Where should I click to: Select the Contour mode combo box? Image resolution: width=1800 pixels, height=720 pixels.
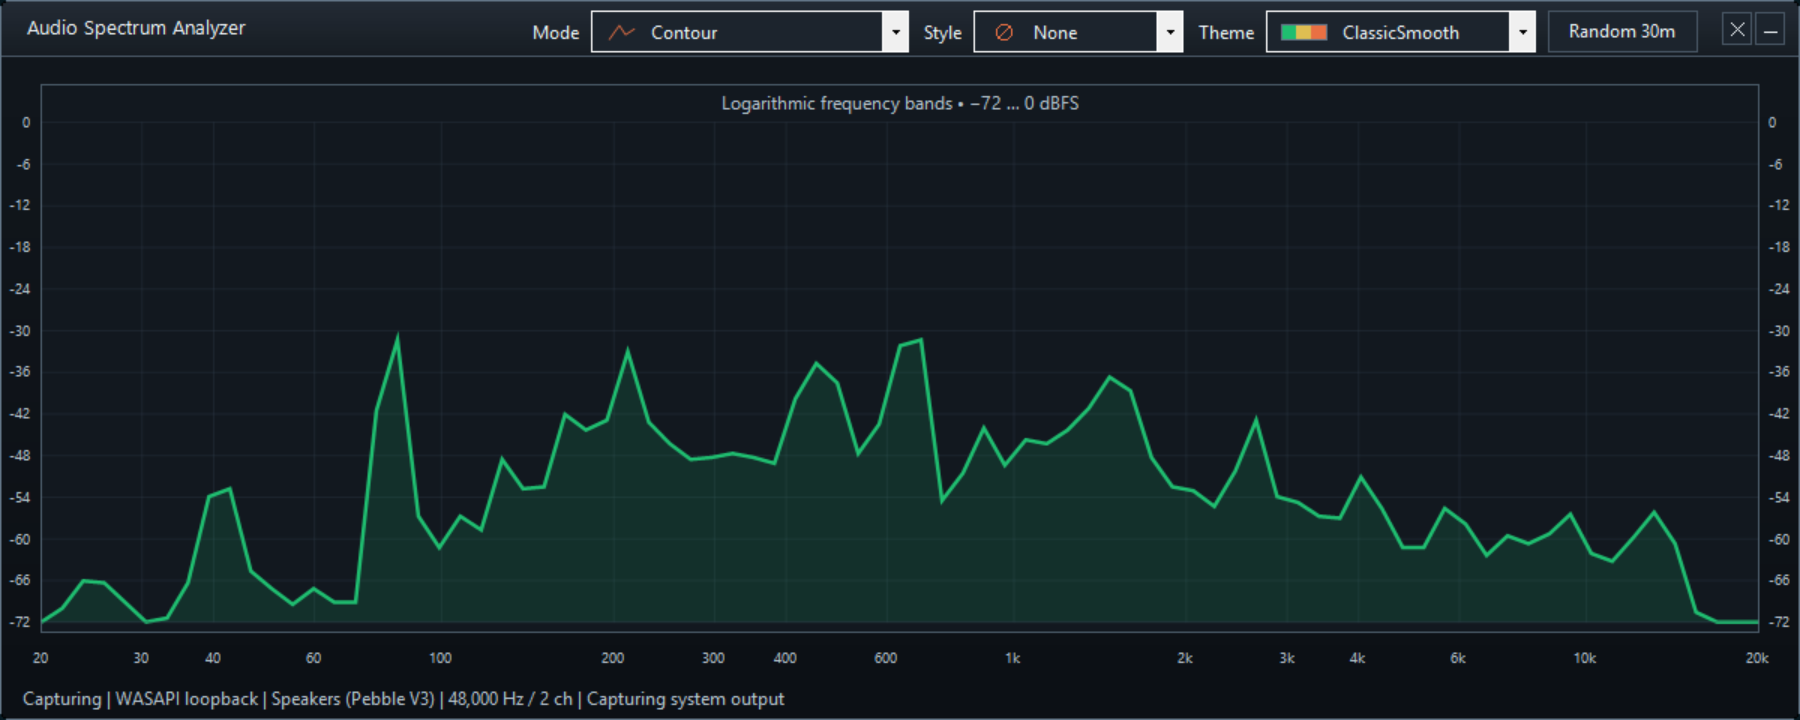(750, 32)
